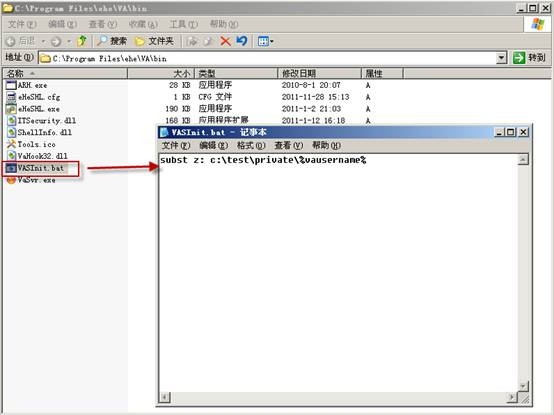Open Notepad's Format (格式) menu
The width and height of the screenshot is (554, 415).
[x=251, y=145]
